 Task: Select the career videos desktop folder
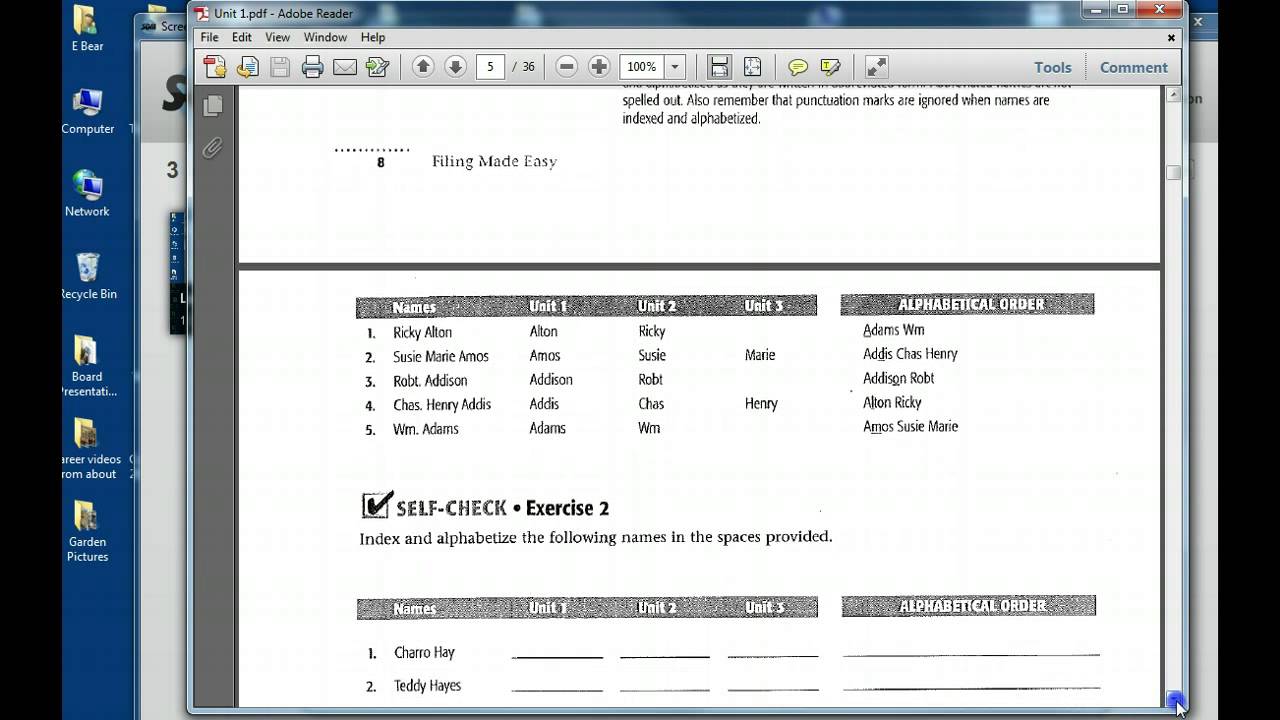tap(87, 449)
